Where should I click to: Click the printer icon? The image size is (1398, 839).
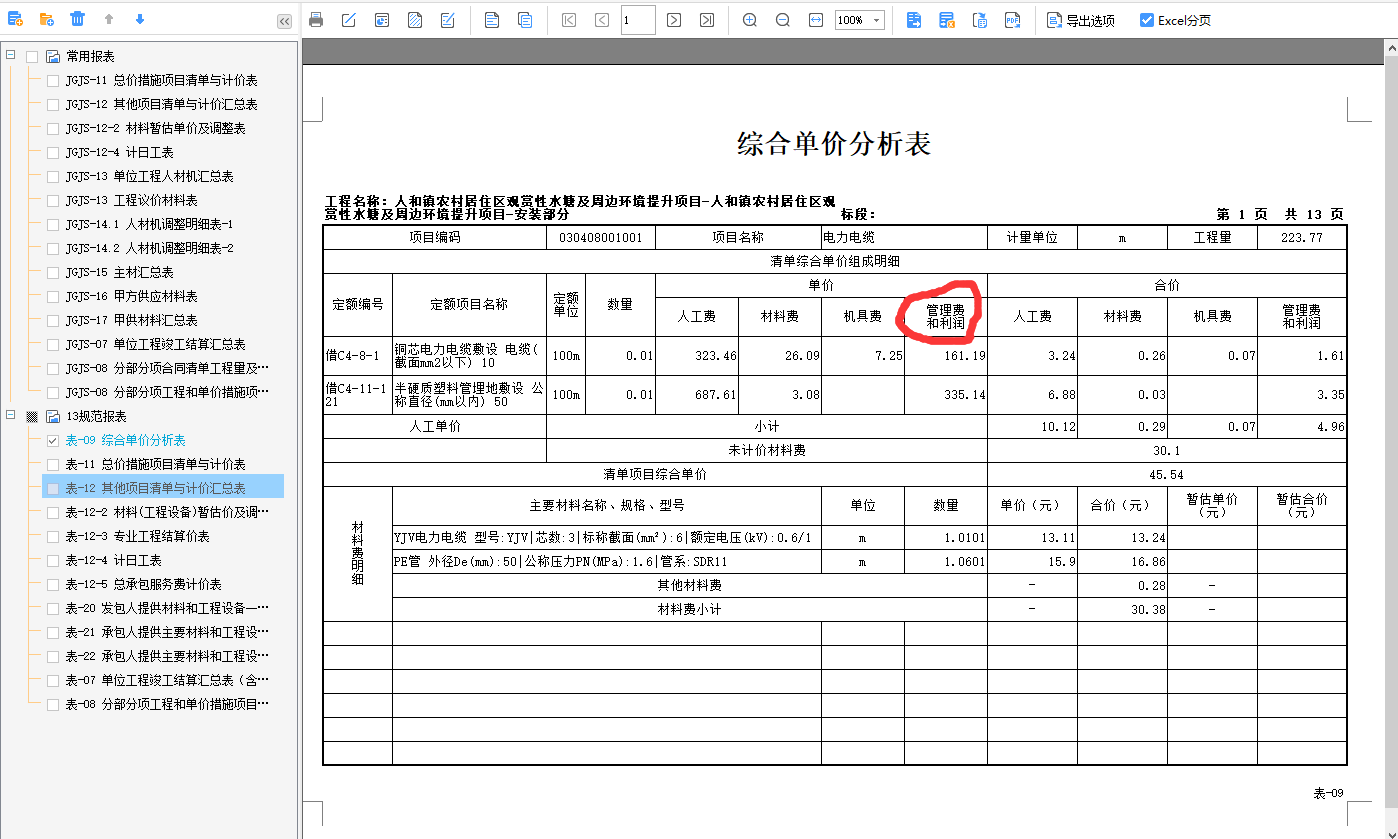(x=316, y=20)
